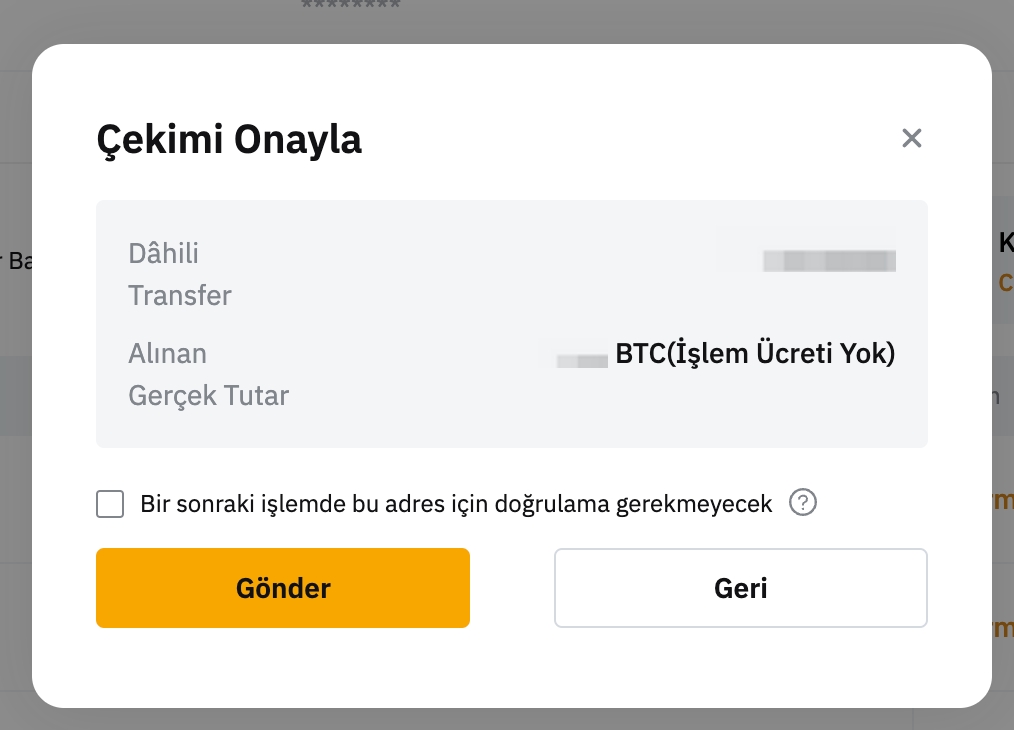Select the Alınan Gerçek Tutar label
Viewport: 1014px width, 730px height.
pos(208,374)
